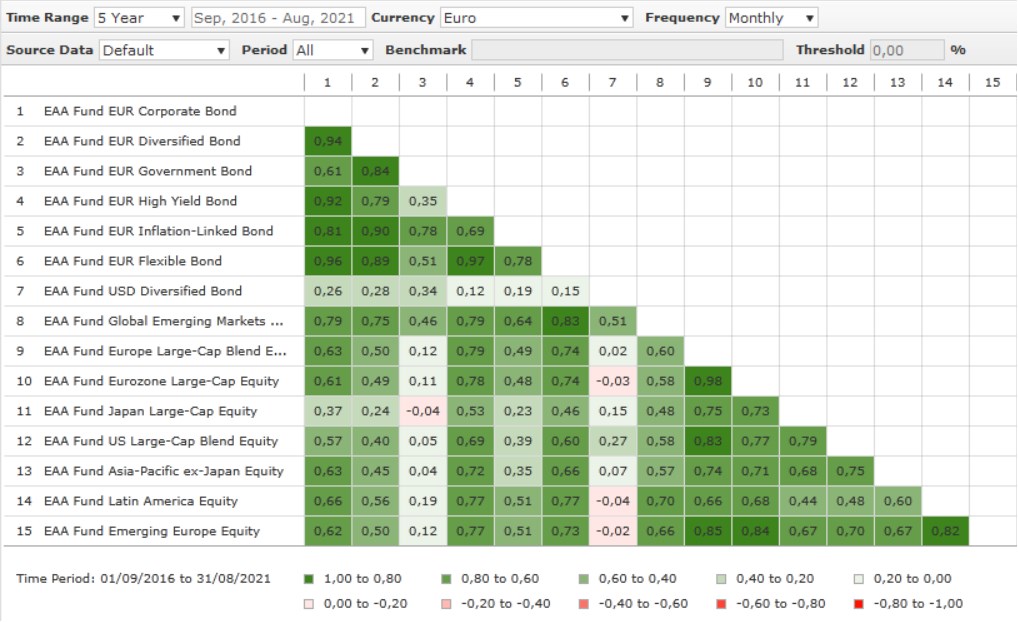Click column header 15
The width and height of the screenshot is (1018, 622).
click(x=992, y=82)
